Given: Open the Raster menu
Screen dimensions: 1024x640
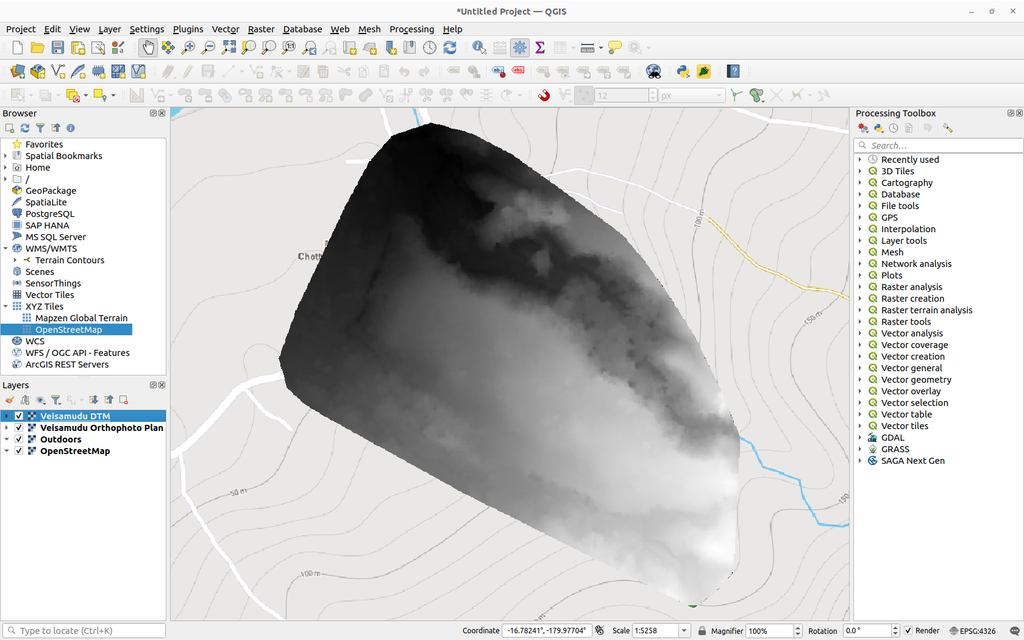Looking at the screenshot, I should pyautogui.click(x=260, y=29).
